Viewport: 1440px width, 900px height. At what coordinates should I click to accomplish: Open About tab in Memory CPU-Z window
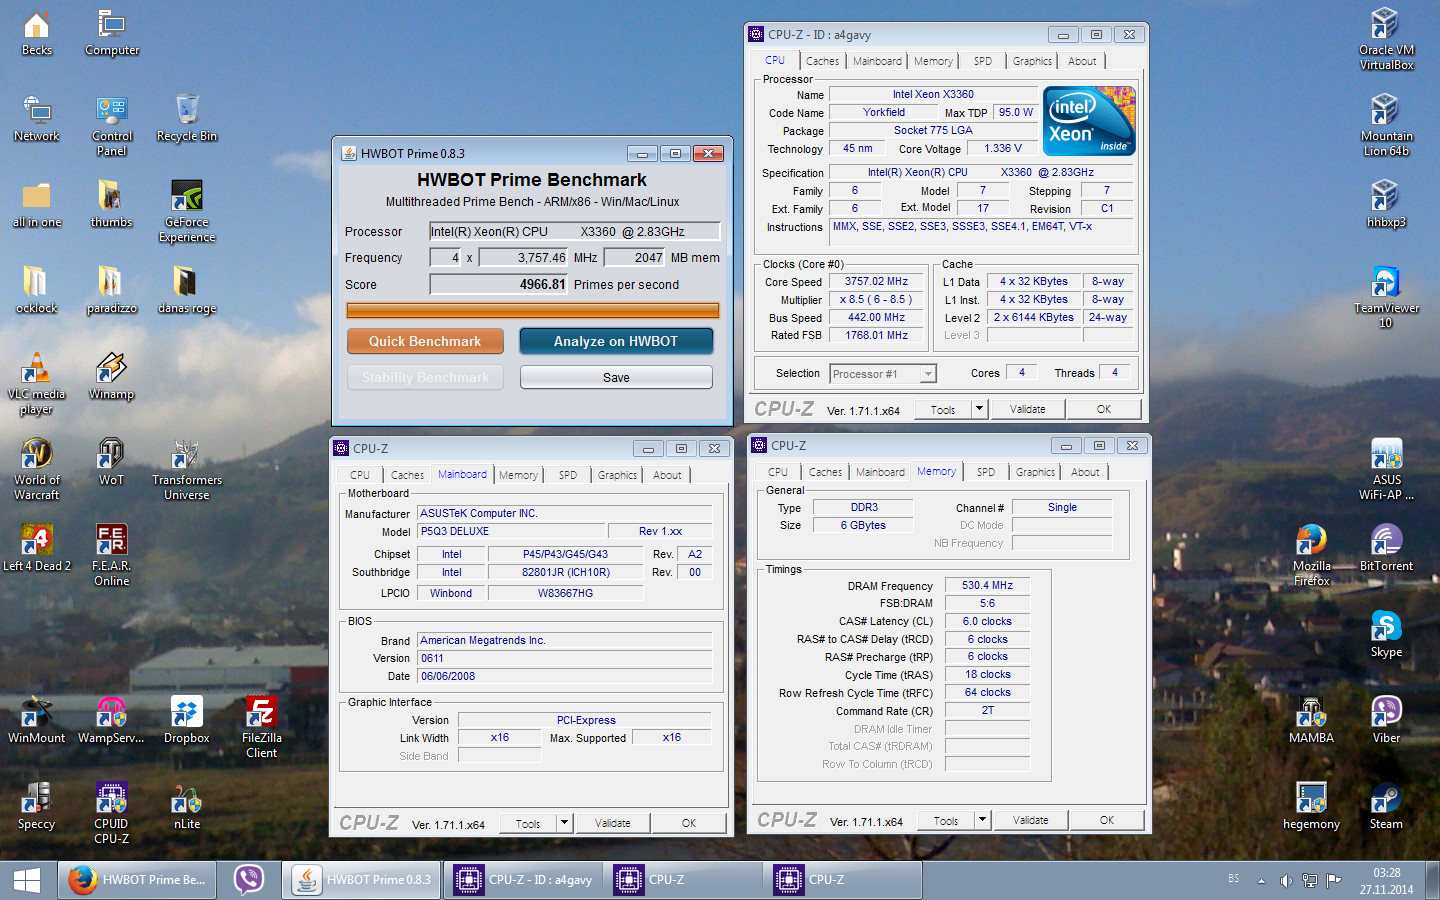pyautogui.click(x=1085, y=472)
